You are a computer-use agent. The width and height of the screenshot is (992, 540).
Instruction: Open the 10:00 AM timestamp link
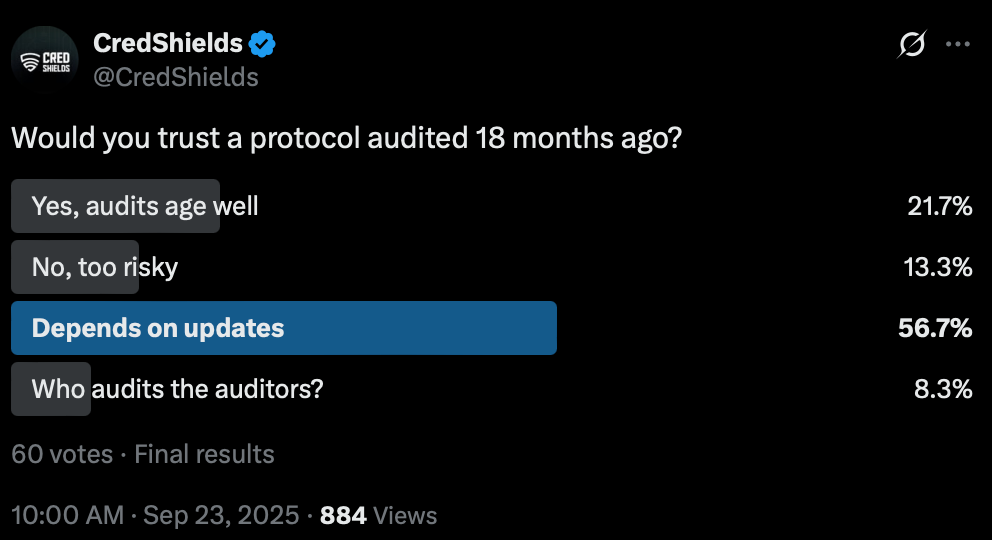[x=67, y=515]
